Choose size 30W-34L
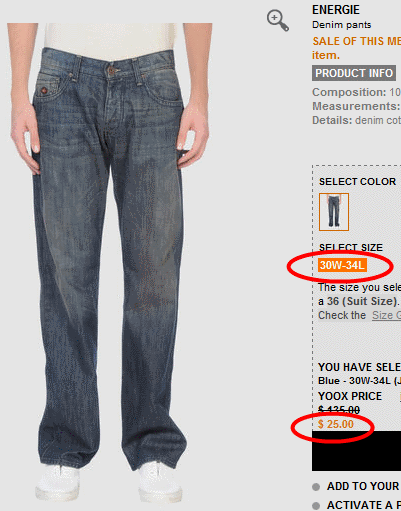 [x=342, y=265]
